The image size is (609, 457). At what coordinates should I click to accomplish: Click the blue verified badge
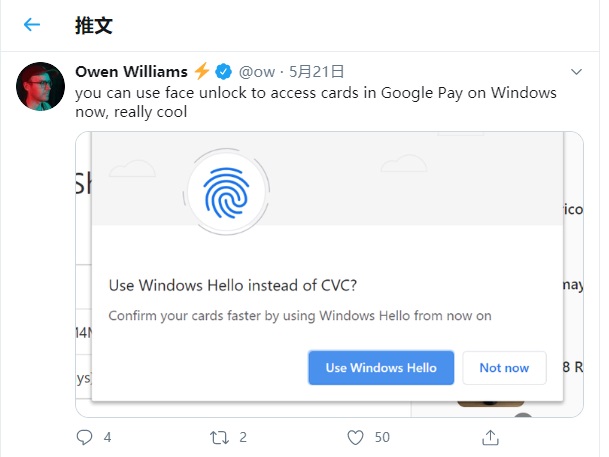[225, 72]
